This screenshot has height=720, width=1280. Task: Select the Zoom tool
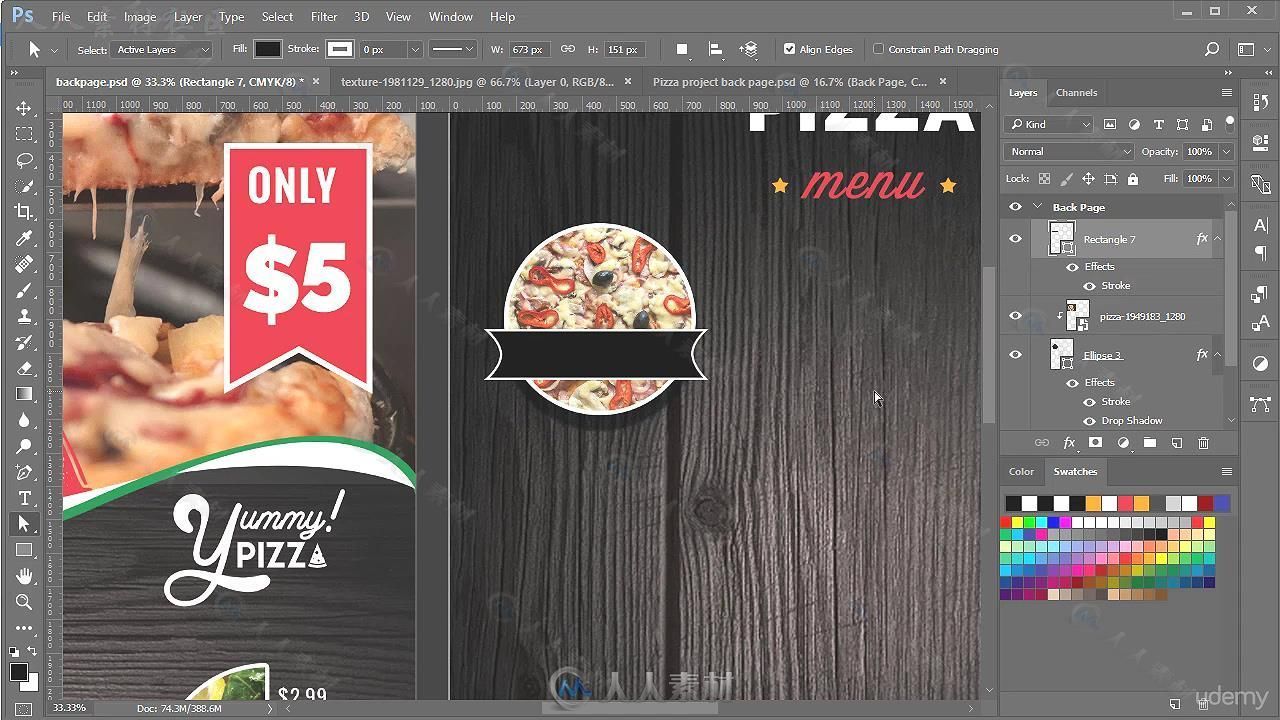point(24,602)
